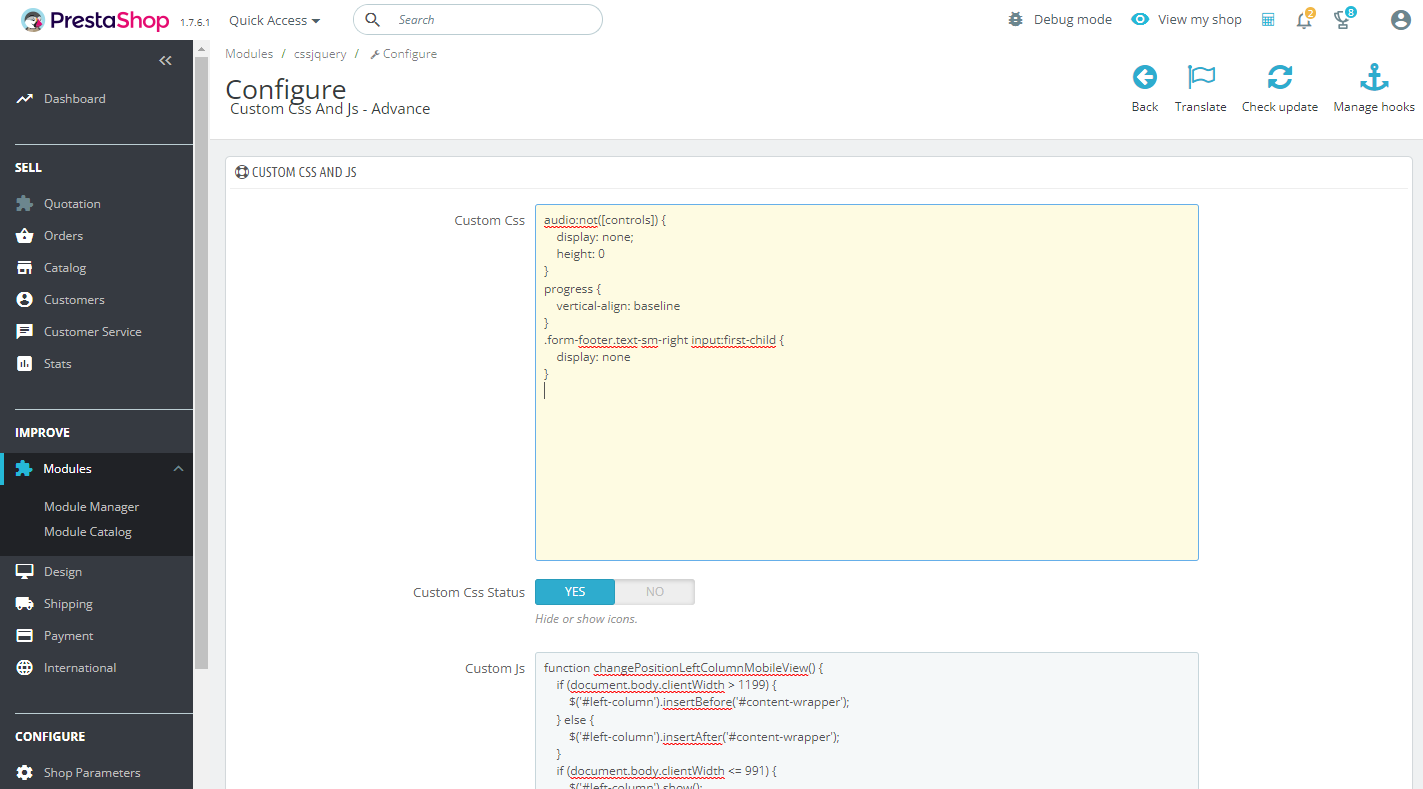Screen dimensions: 1423x789
Task: Click the PrestaShop logo
Action: pyautogui.click(x=95, y=20)
